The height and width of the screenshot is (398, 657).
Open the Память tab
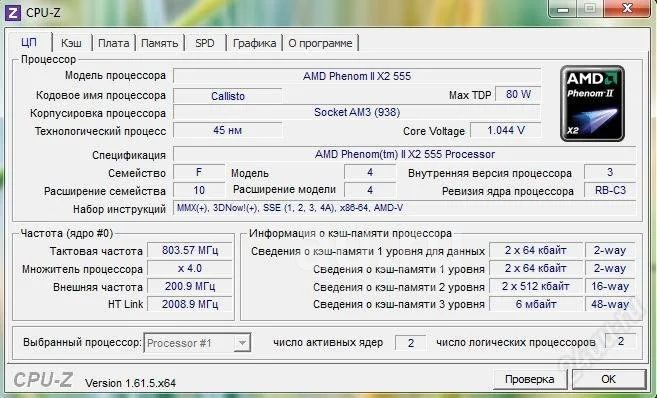159,43
